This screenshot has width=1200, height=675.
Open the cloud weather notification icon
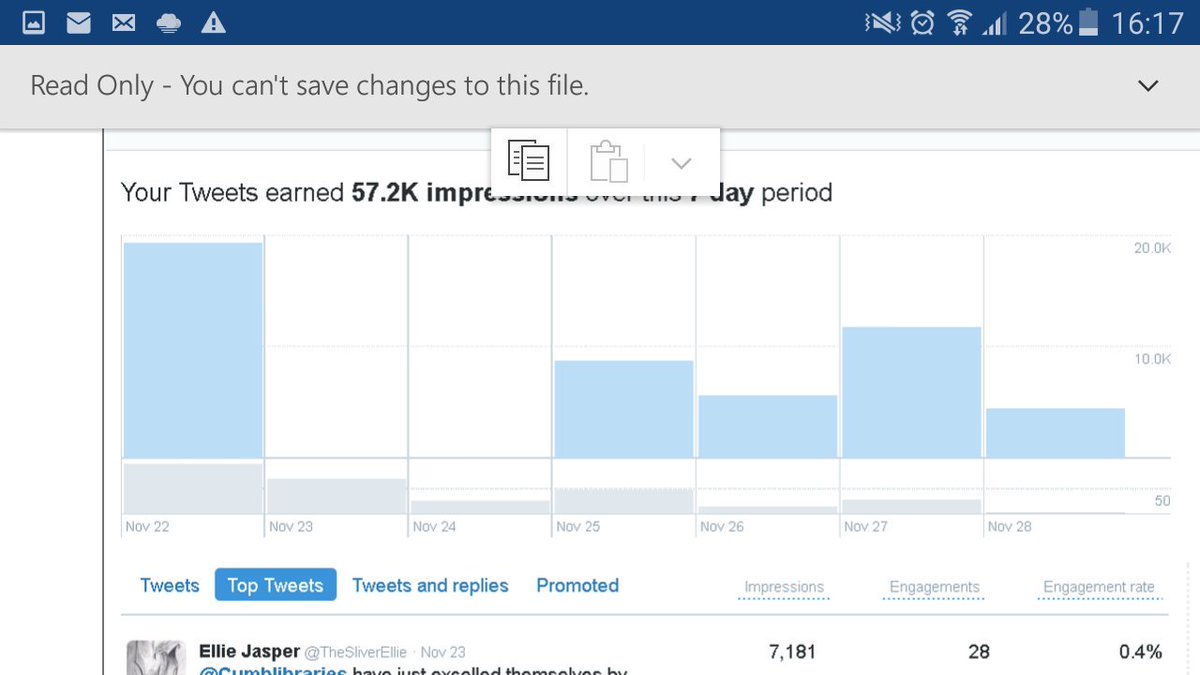168,22
